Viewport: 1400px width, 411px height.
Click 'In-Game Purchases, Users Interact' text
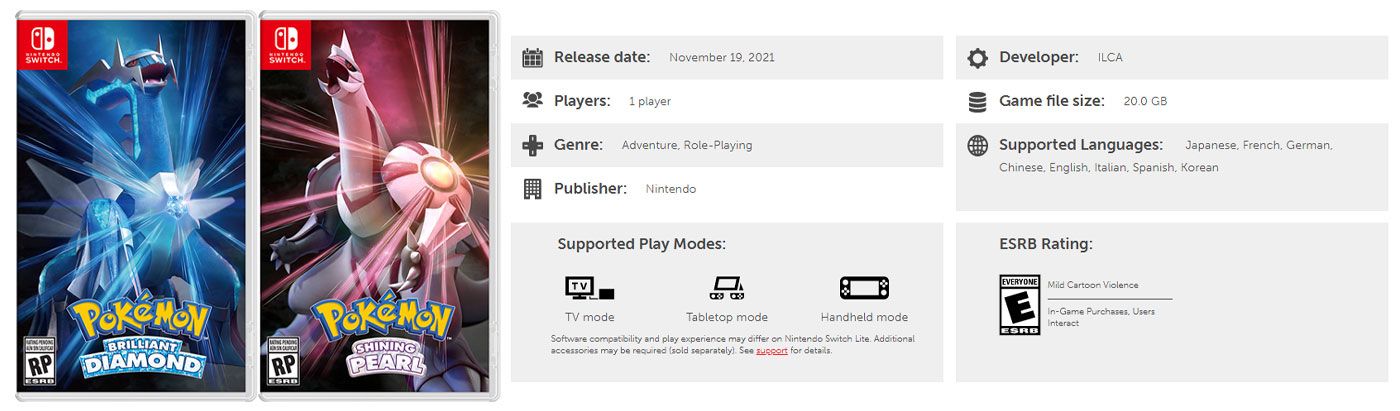(x=1101, y=317)
